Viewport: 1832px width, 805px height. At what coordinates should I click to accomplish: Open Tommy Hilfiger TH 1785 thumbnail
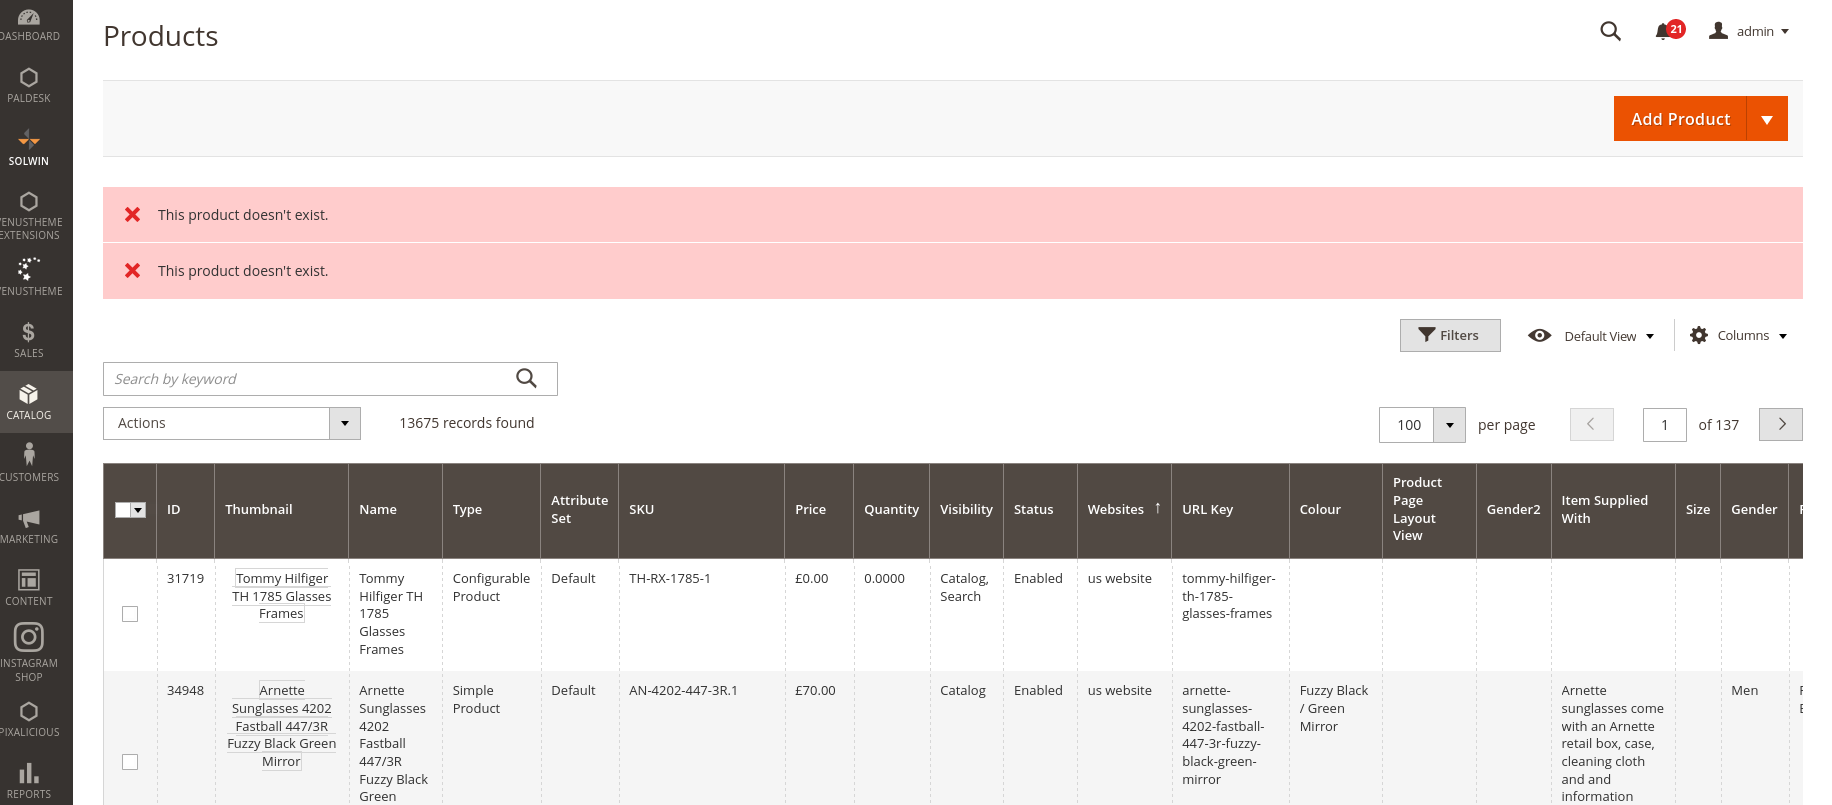pyautogui.click(x=281, y=596)
